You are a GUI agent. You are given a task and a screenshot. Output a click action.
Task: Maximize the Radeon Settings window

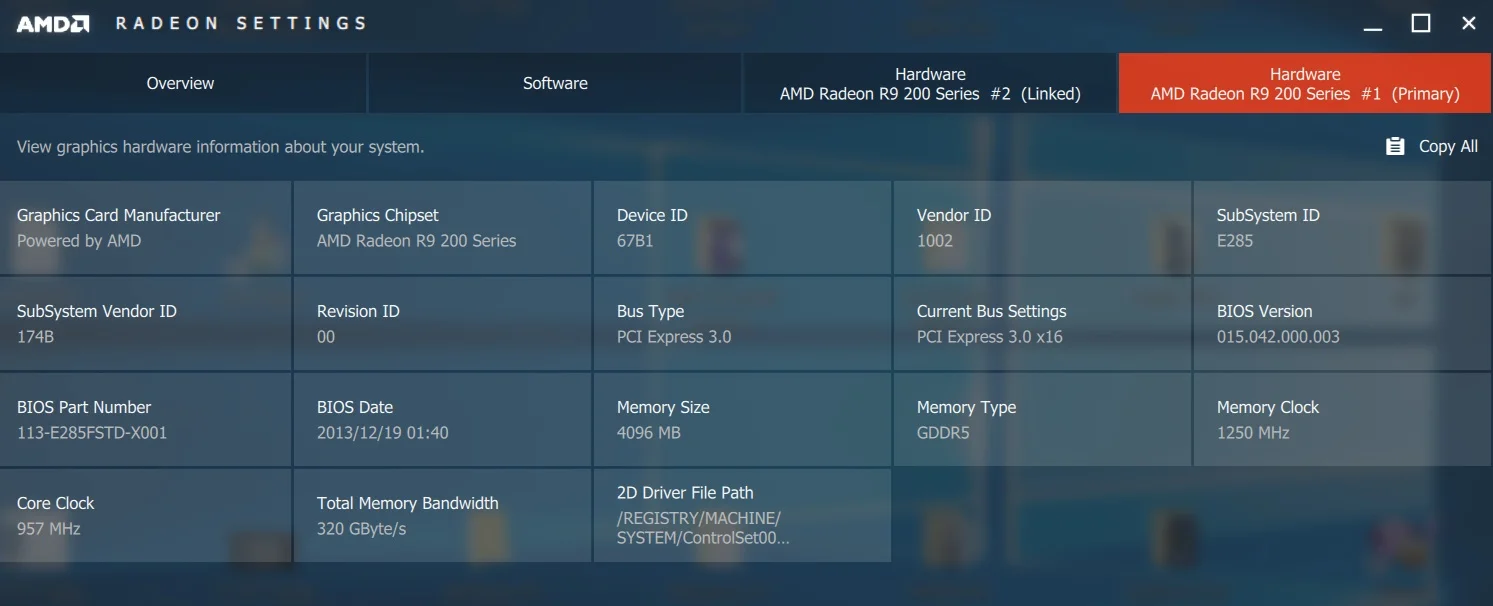1421,23
